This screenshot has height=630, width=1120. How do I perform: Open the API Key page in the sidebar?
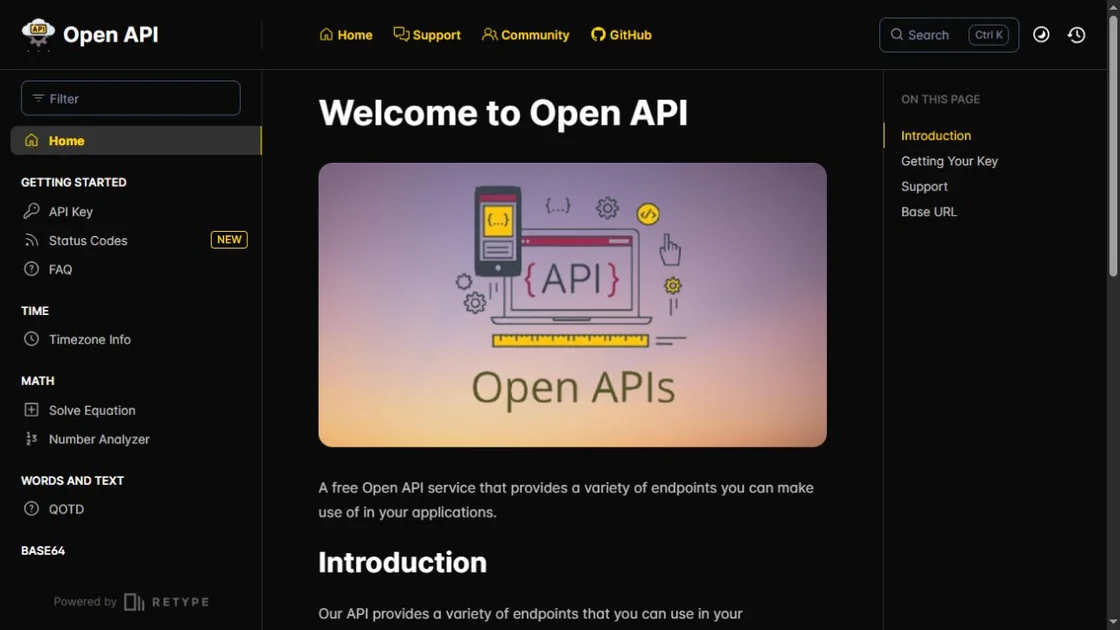click(x=71, y=211)
